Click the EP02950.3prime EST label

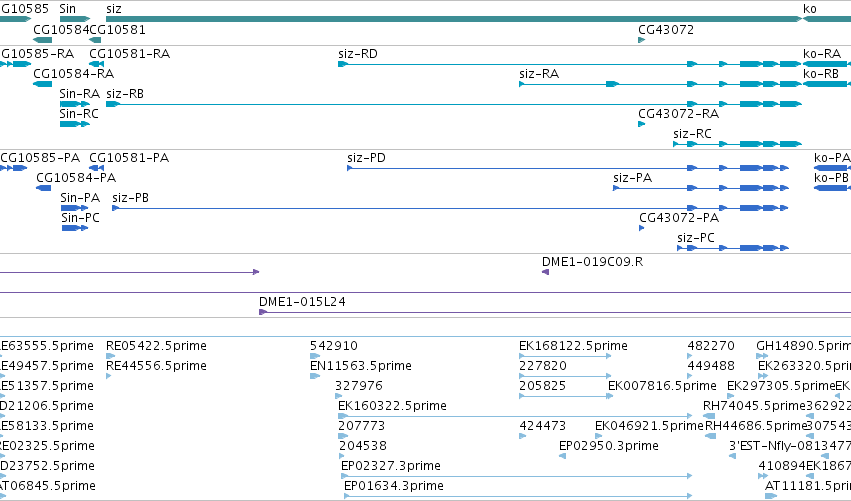[609, 447]
